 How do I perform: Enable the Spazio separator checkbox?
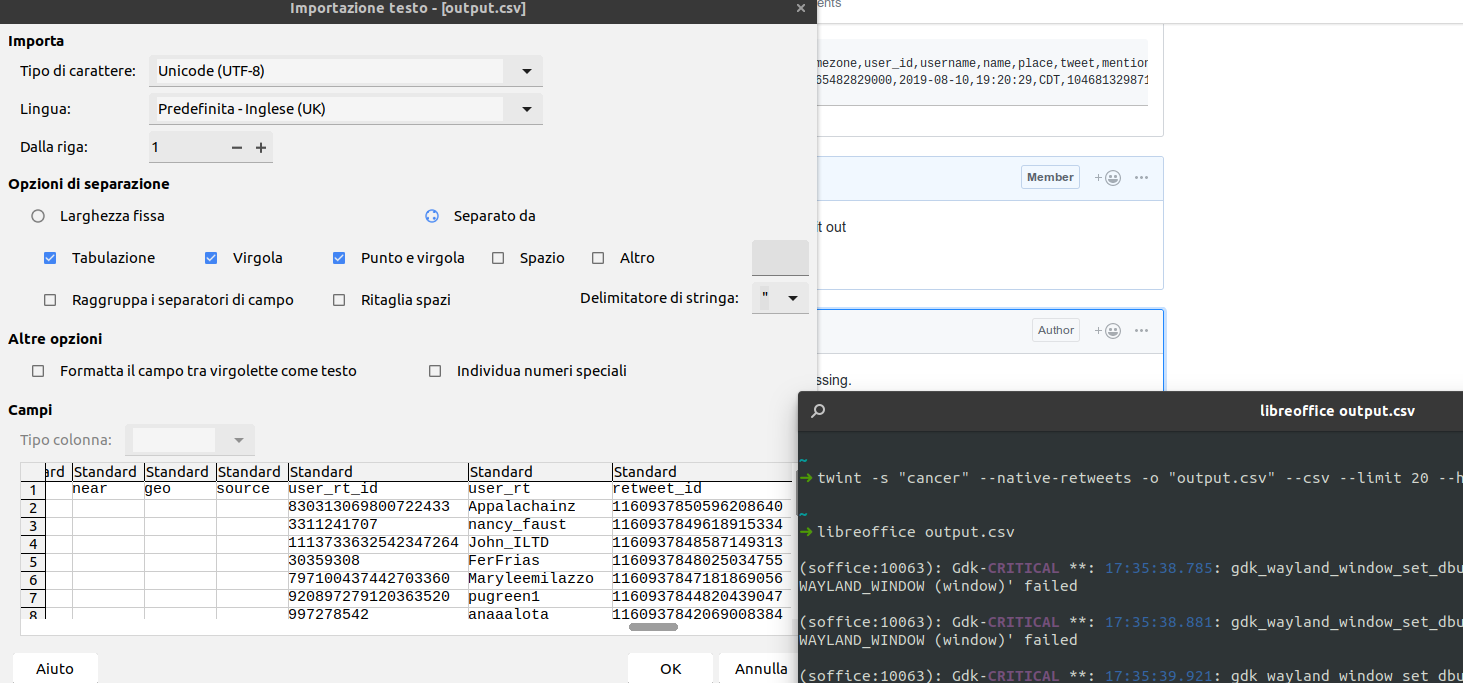(497, 258)
